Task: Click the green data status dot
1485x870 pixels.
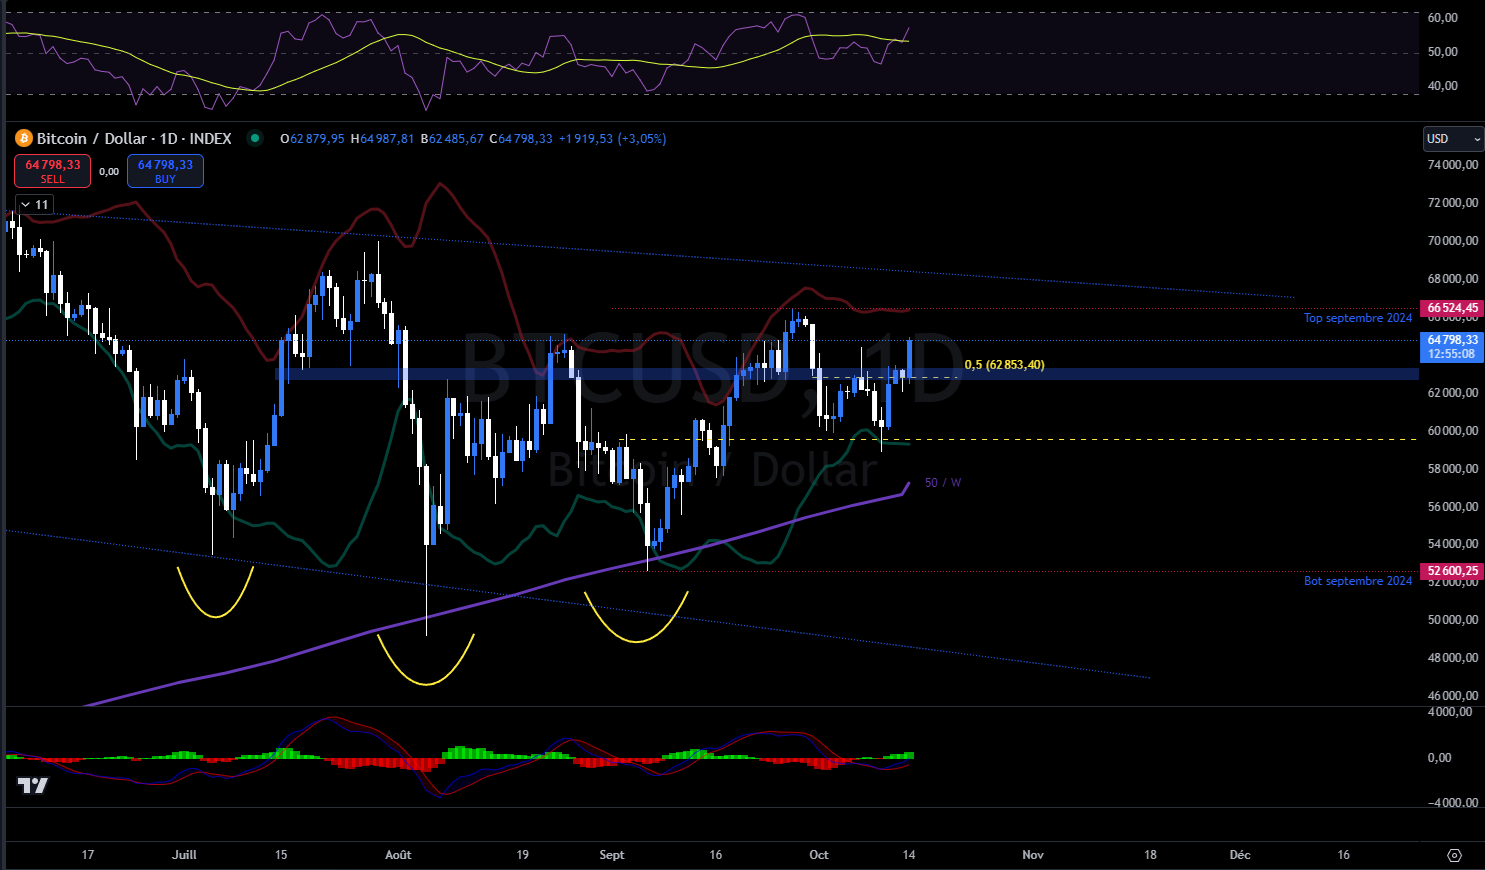Action: 254,138
